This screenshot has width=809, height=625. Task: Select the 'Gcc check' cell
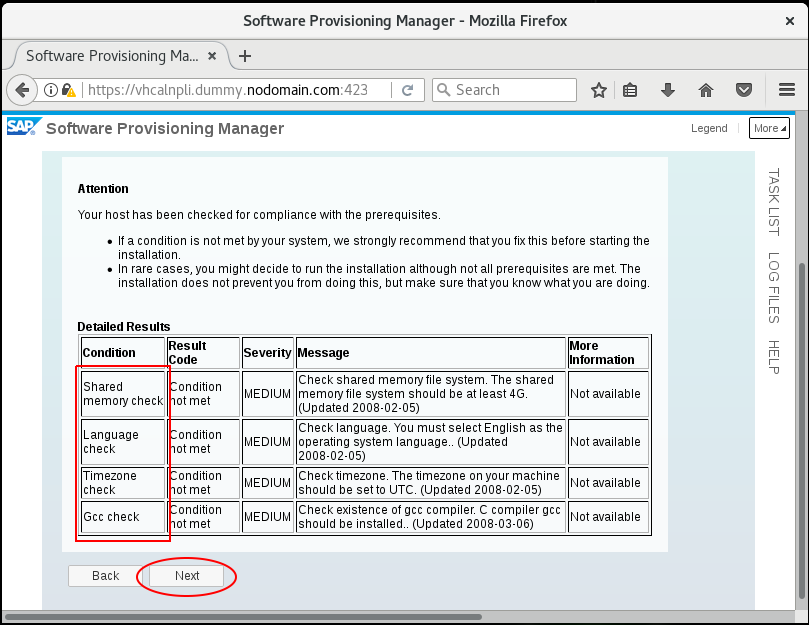coord(123,517)
